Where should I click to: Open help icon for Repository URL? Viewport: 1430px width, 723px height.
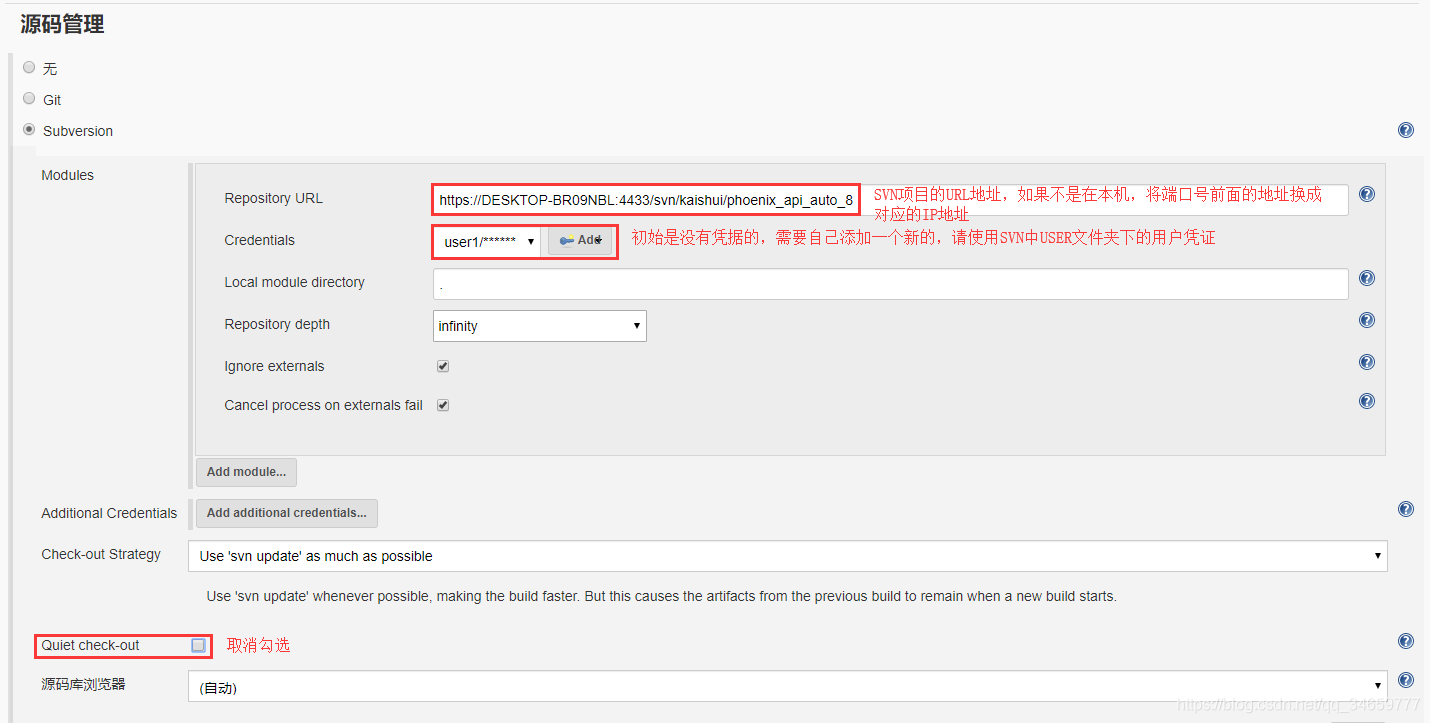click(1367, 194)
